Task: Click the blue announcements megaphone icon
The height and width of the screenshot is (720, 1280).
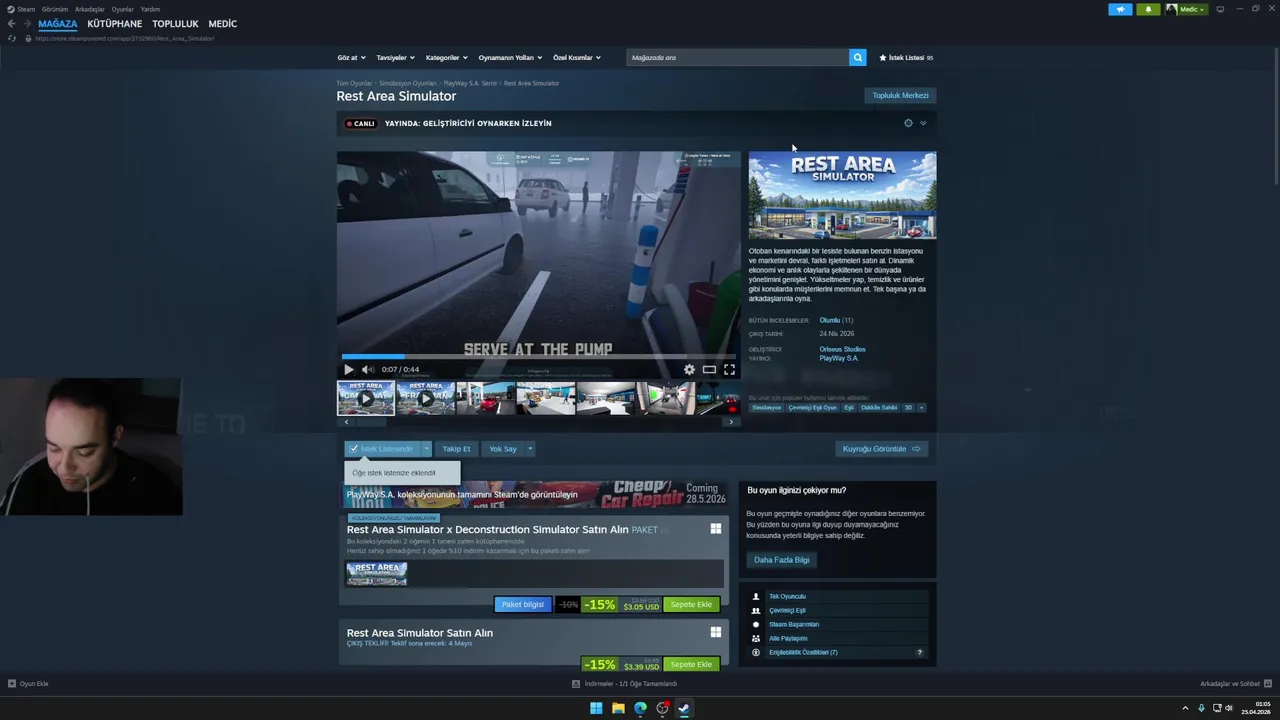Action: pos(1120,9)
